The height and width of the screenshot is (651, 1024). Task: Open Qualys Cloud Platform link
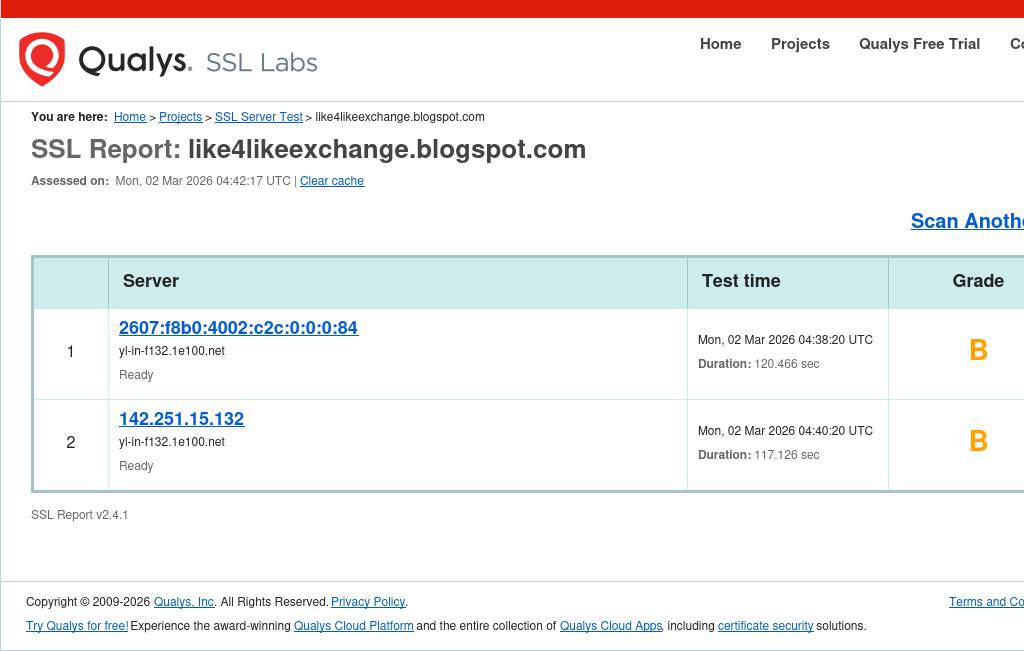pos(353,626)
